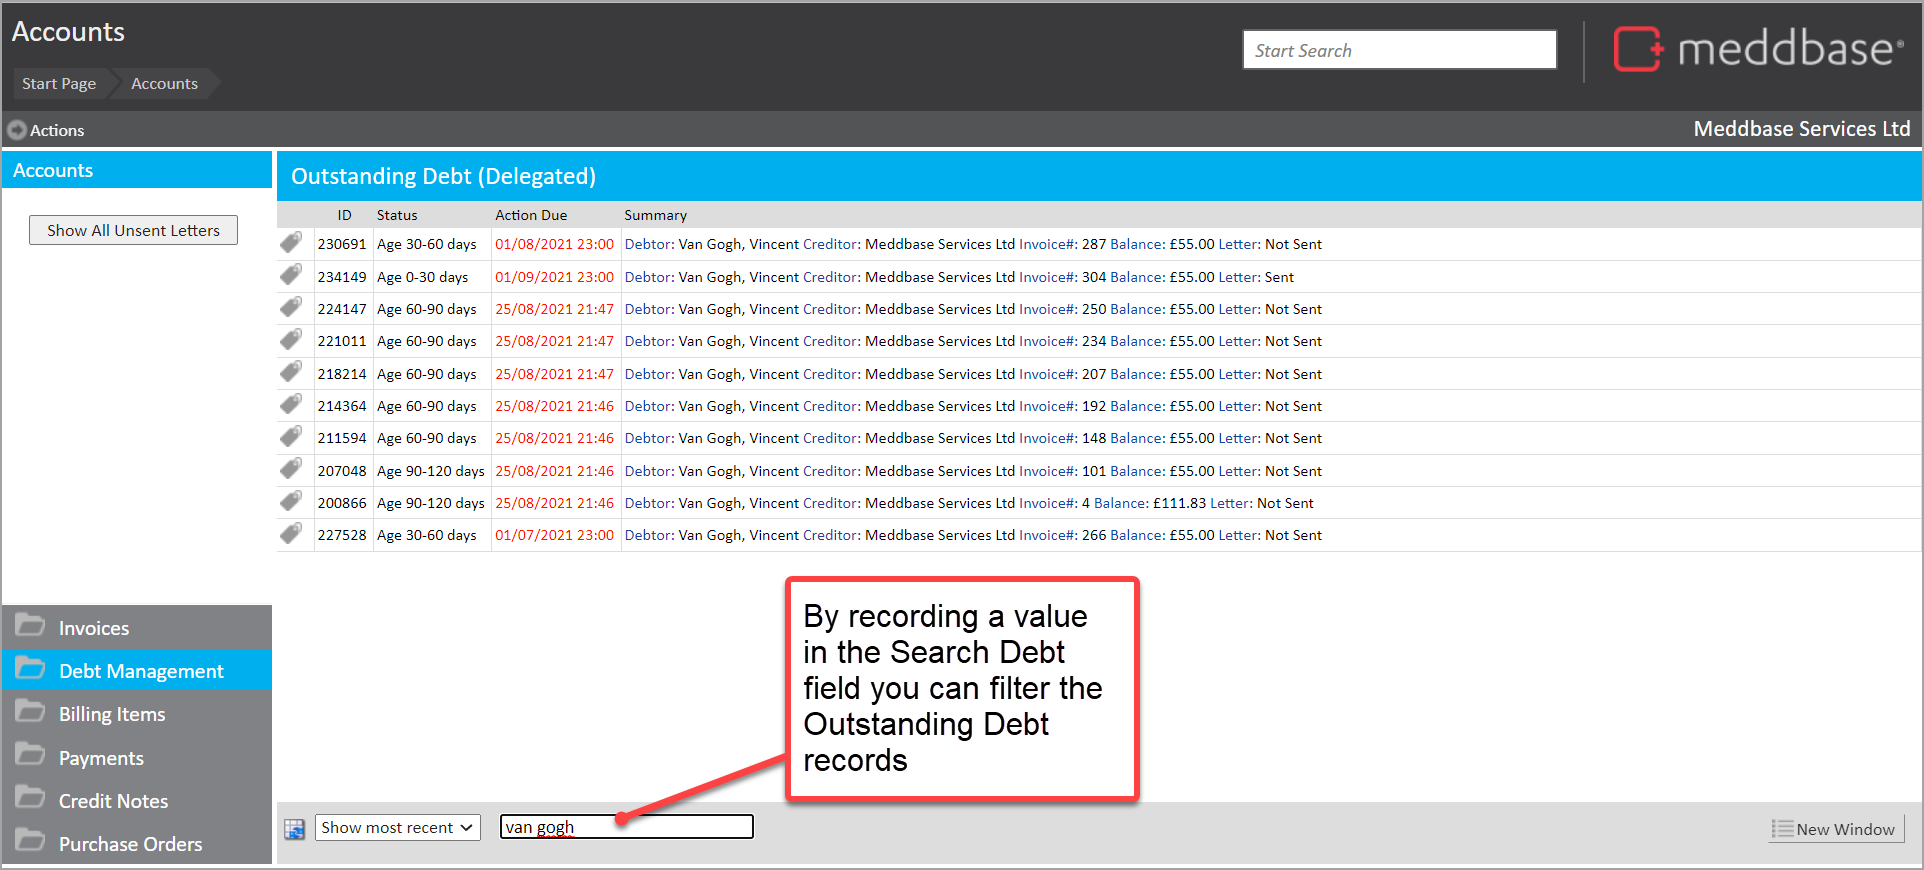This screenshot has width=1924, height=870.
Task: Click the debt search field containing van gogh
Action: tap(626, 827)
